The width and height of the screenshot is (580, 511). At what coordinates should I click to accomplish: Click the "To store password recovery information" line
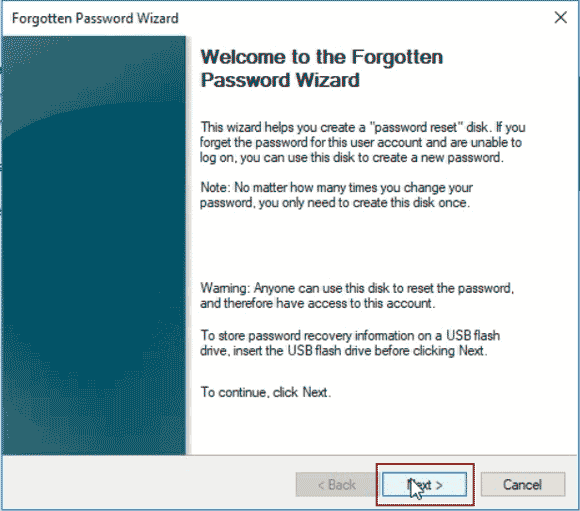[350, 336]
